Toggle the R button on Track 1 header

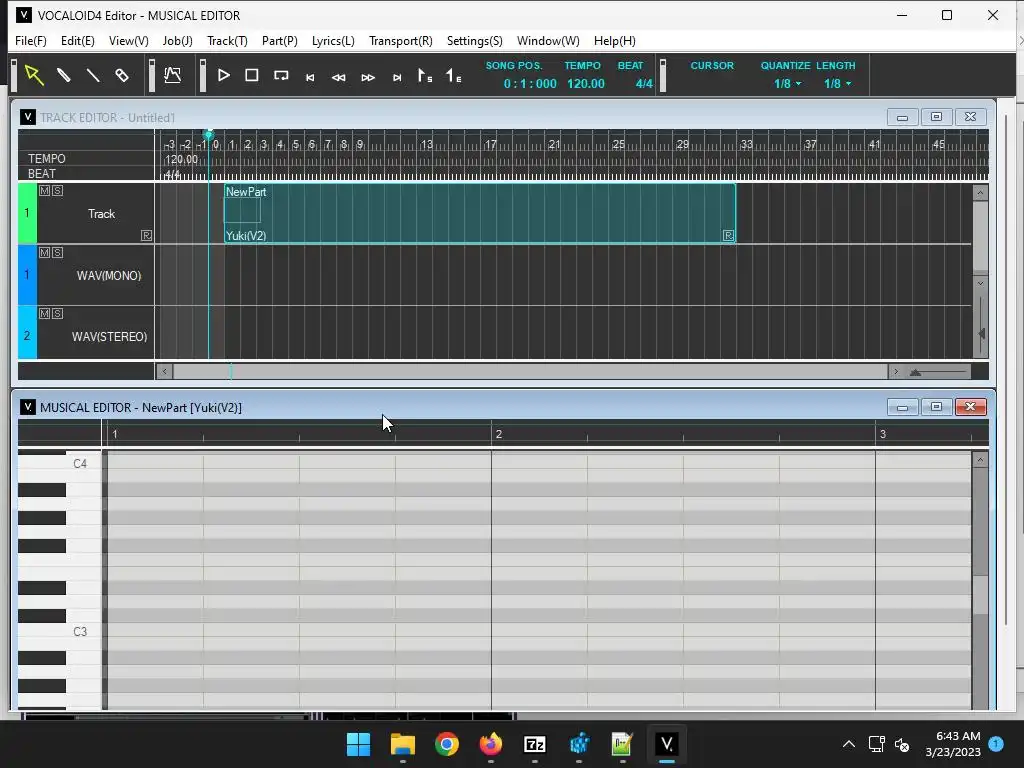coord(146,236)
